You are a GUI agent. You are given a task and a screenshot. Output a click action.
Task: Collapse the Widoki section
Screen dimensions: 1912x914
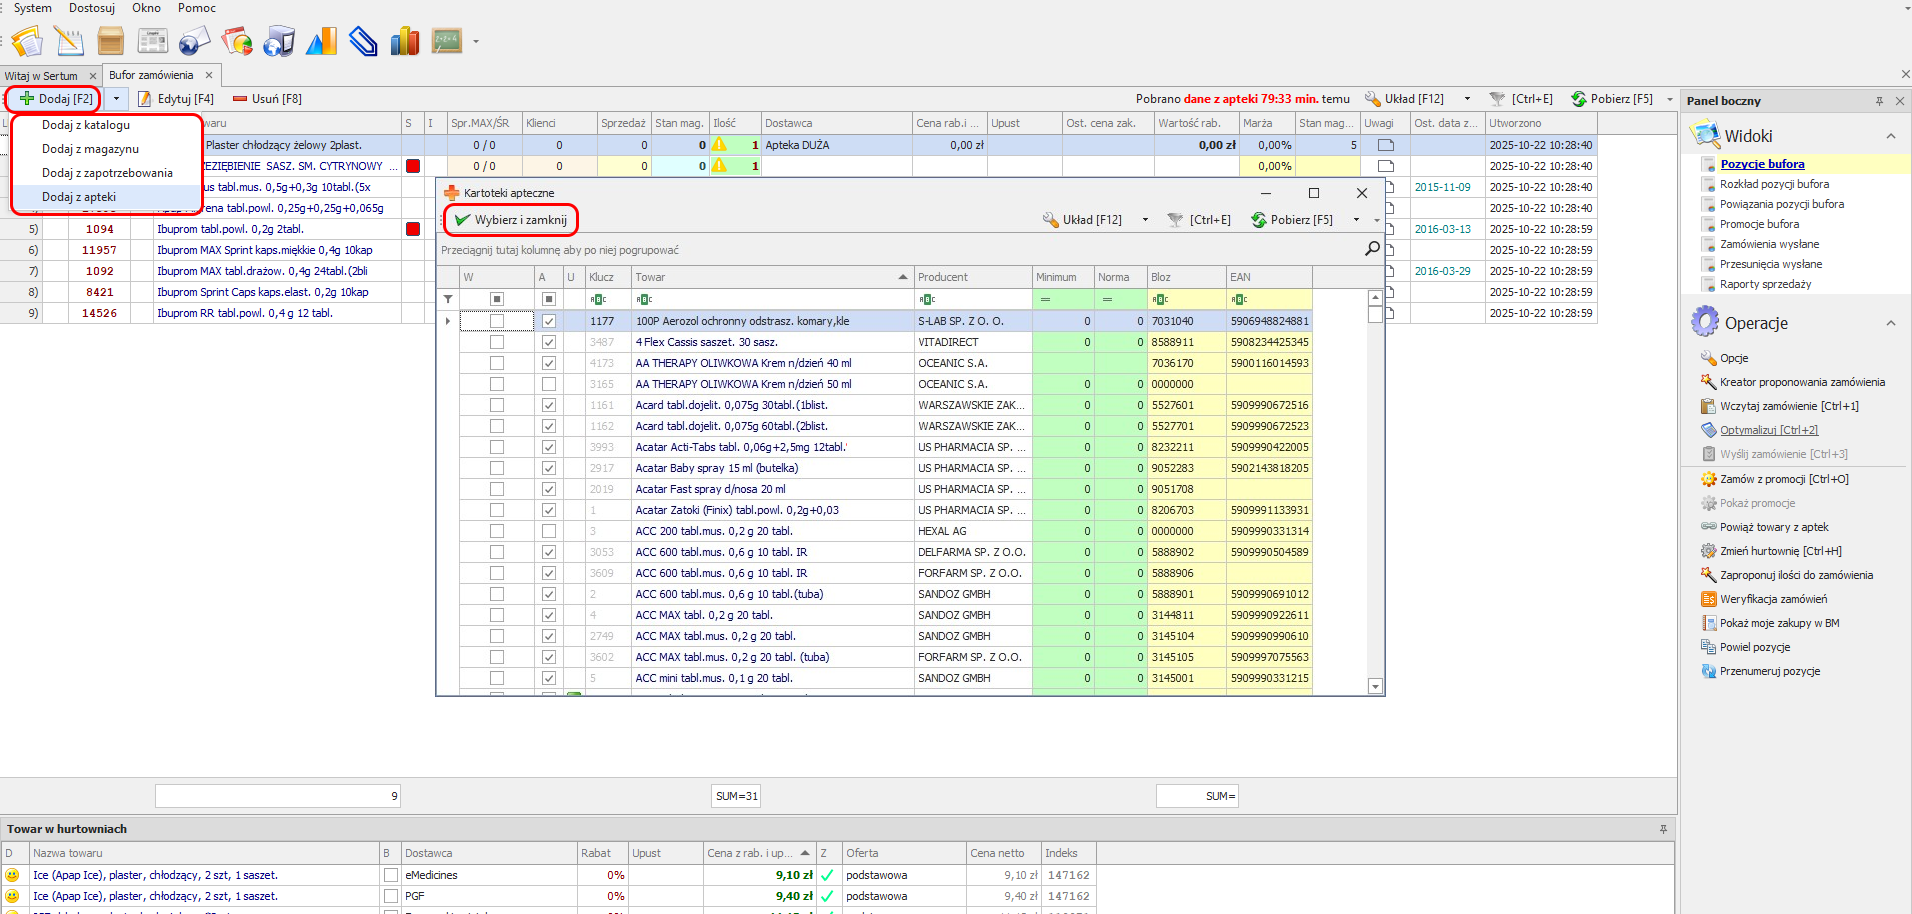point(1890,136)
